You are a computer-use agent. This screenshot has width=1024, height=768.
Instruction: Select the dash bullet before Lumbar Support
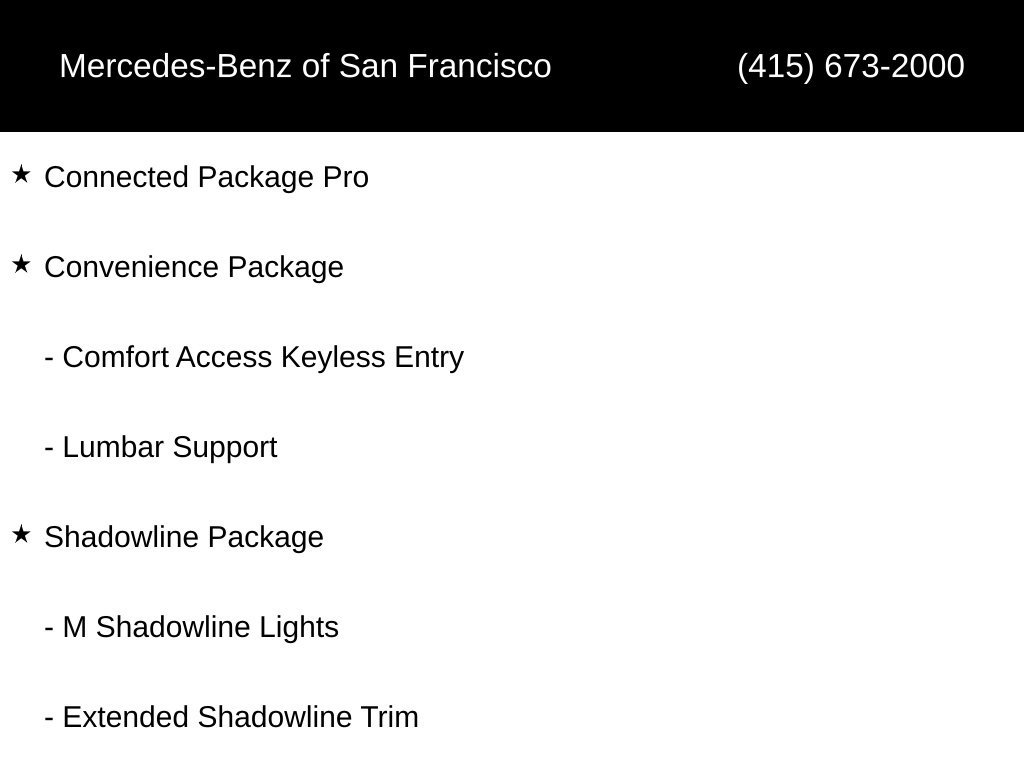(49, 449)
